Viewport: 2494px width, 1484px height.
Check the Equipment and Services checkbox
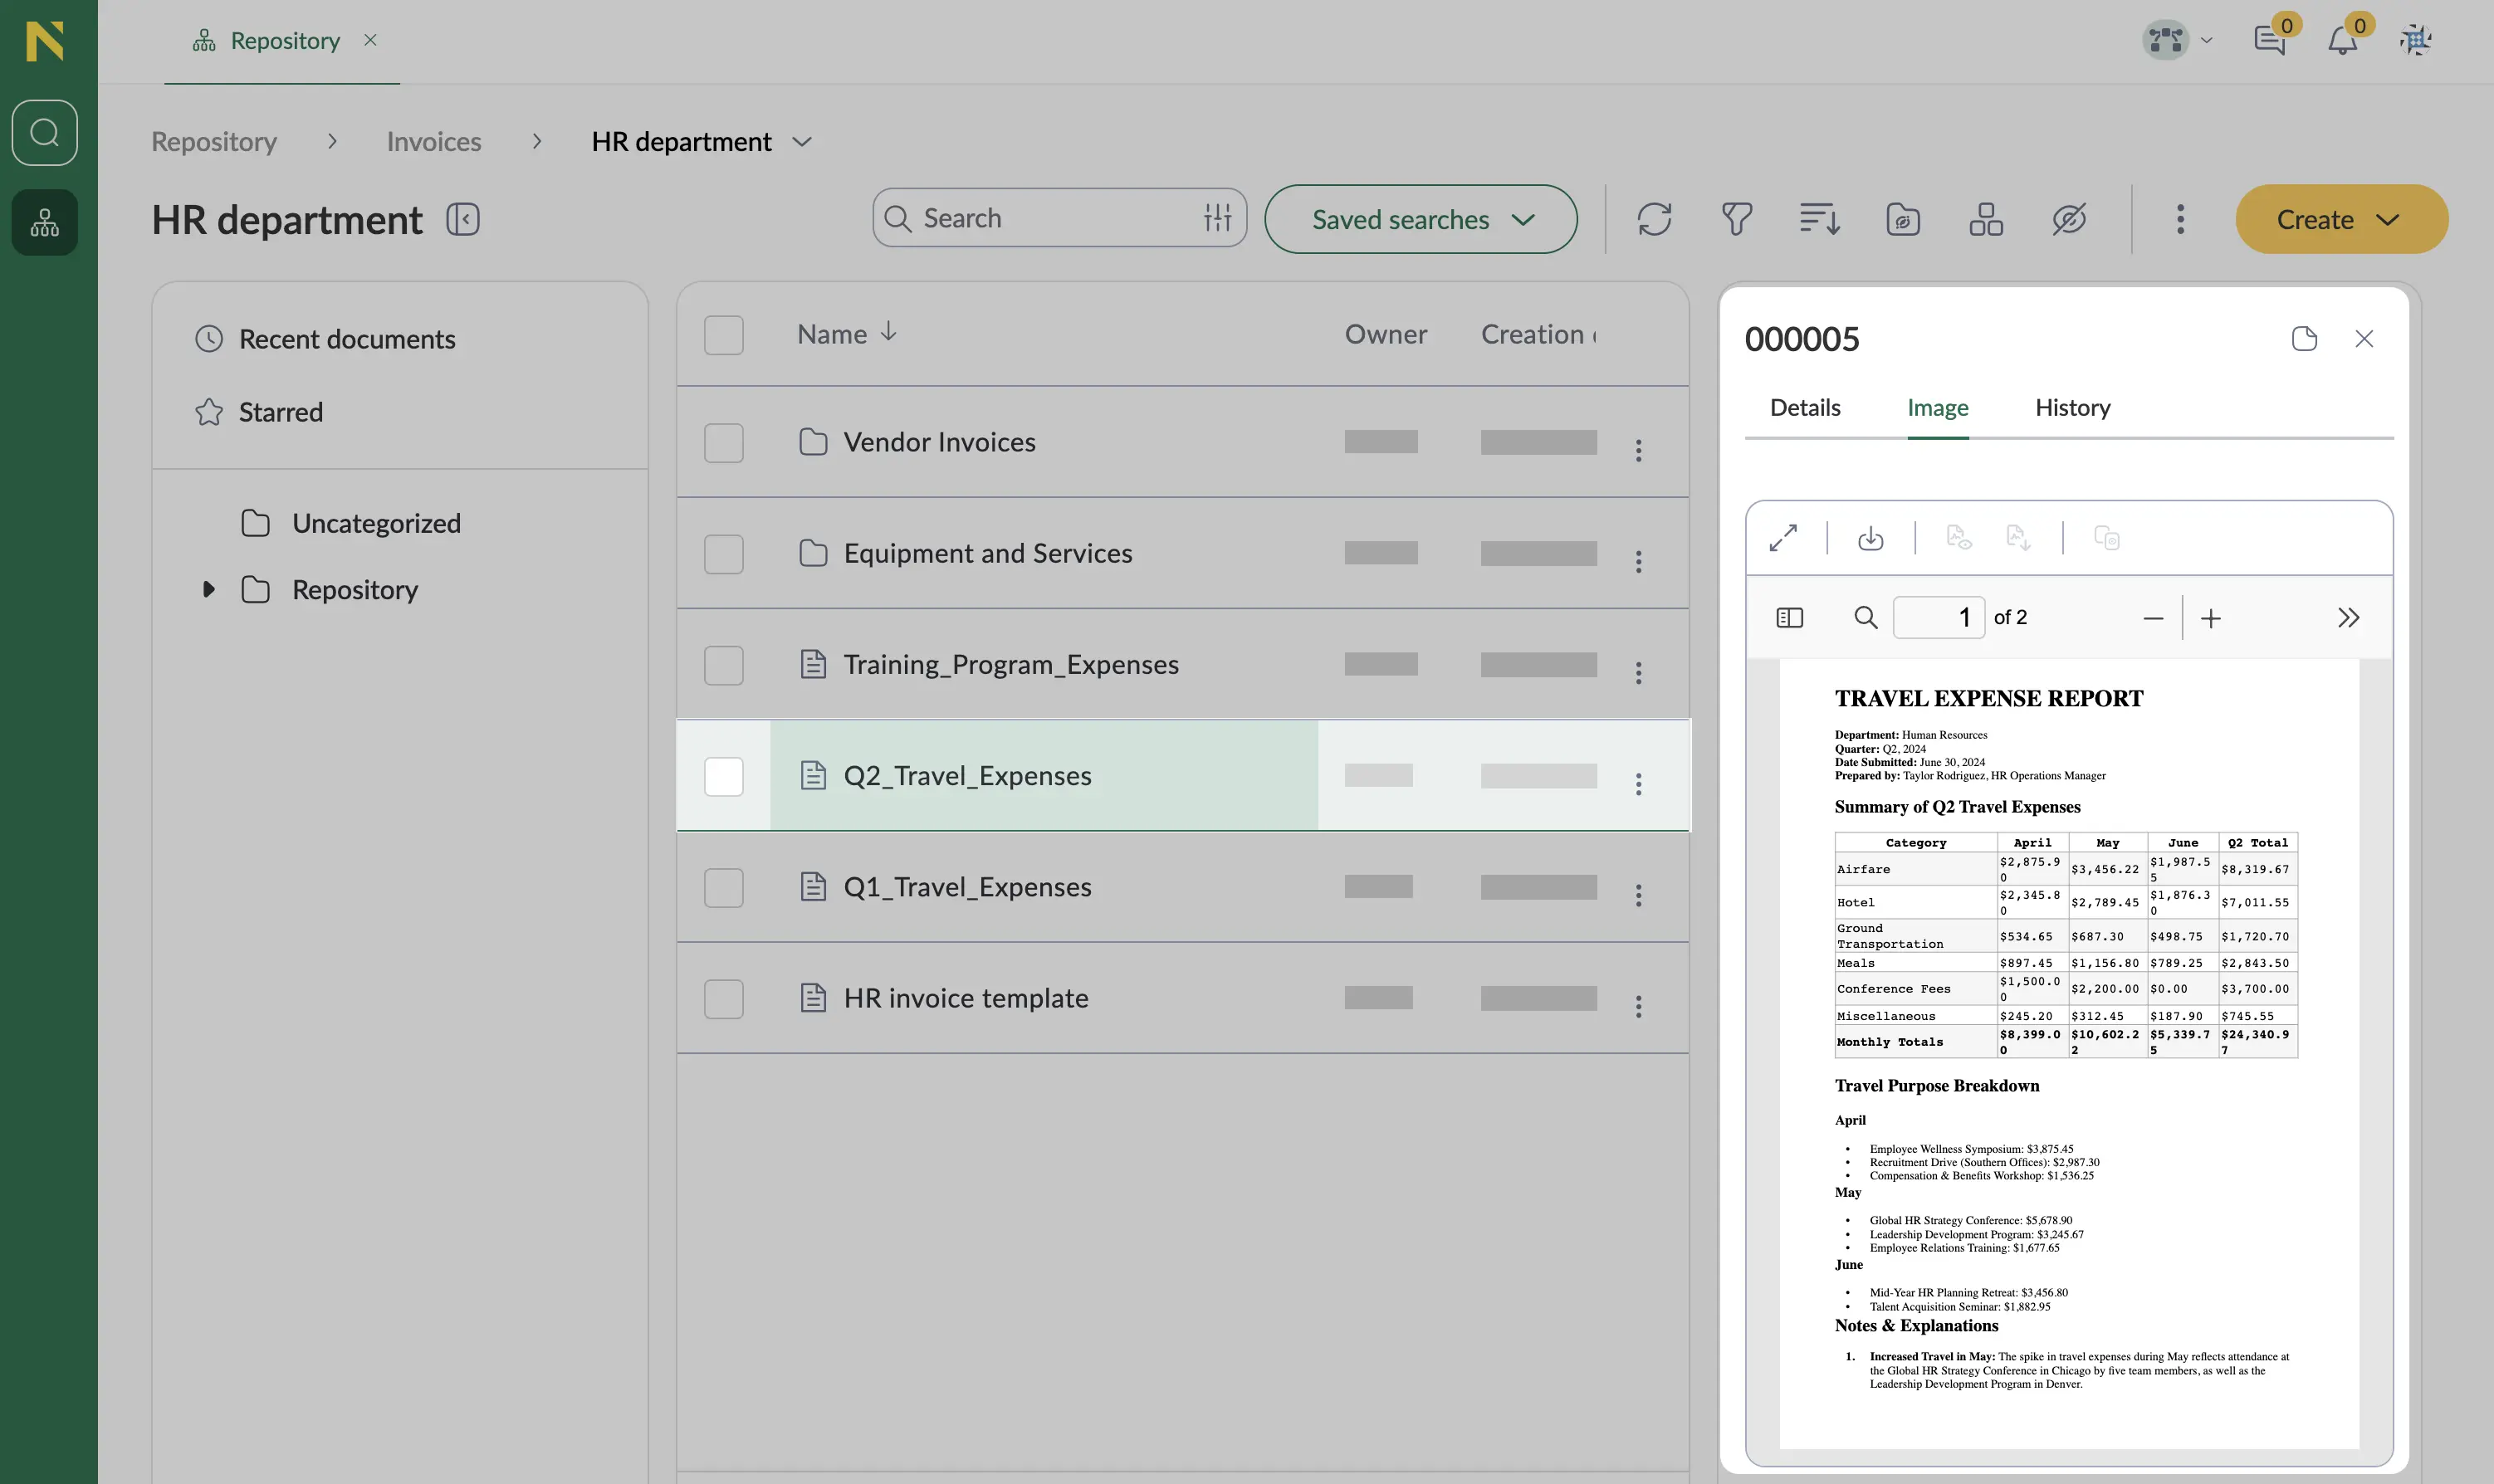tap(724, 553)
